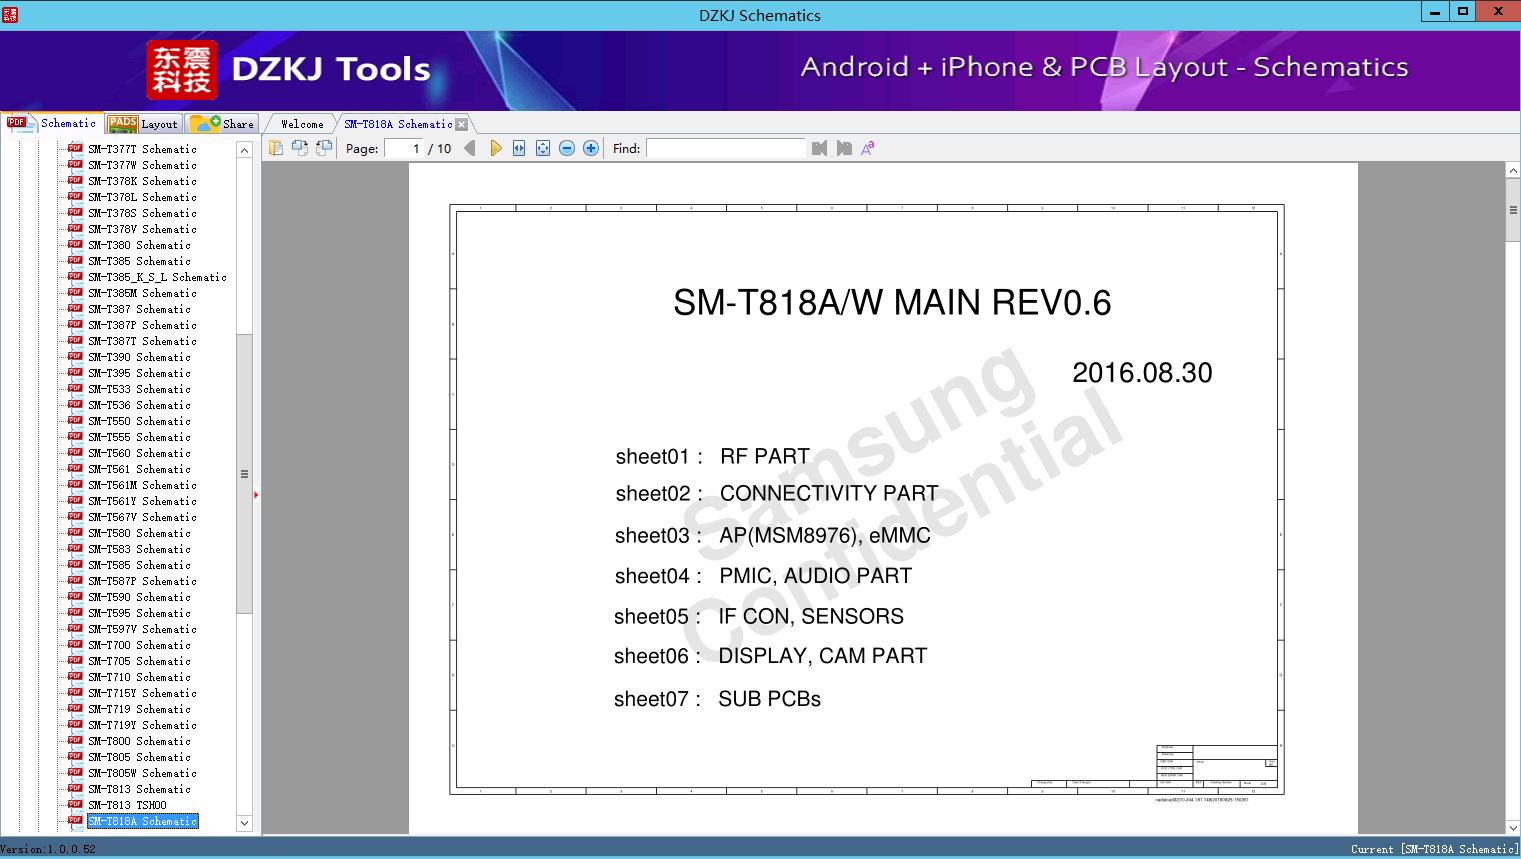This screenshot has height=859, width=1521.
Task: Open SM-T536 Schematic in the tree
Action: tap(139, 405)
